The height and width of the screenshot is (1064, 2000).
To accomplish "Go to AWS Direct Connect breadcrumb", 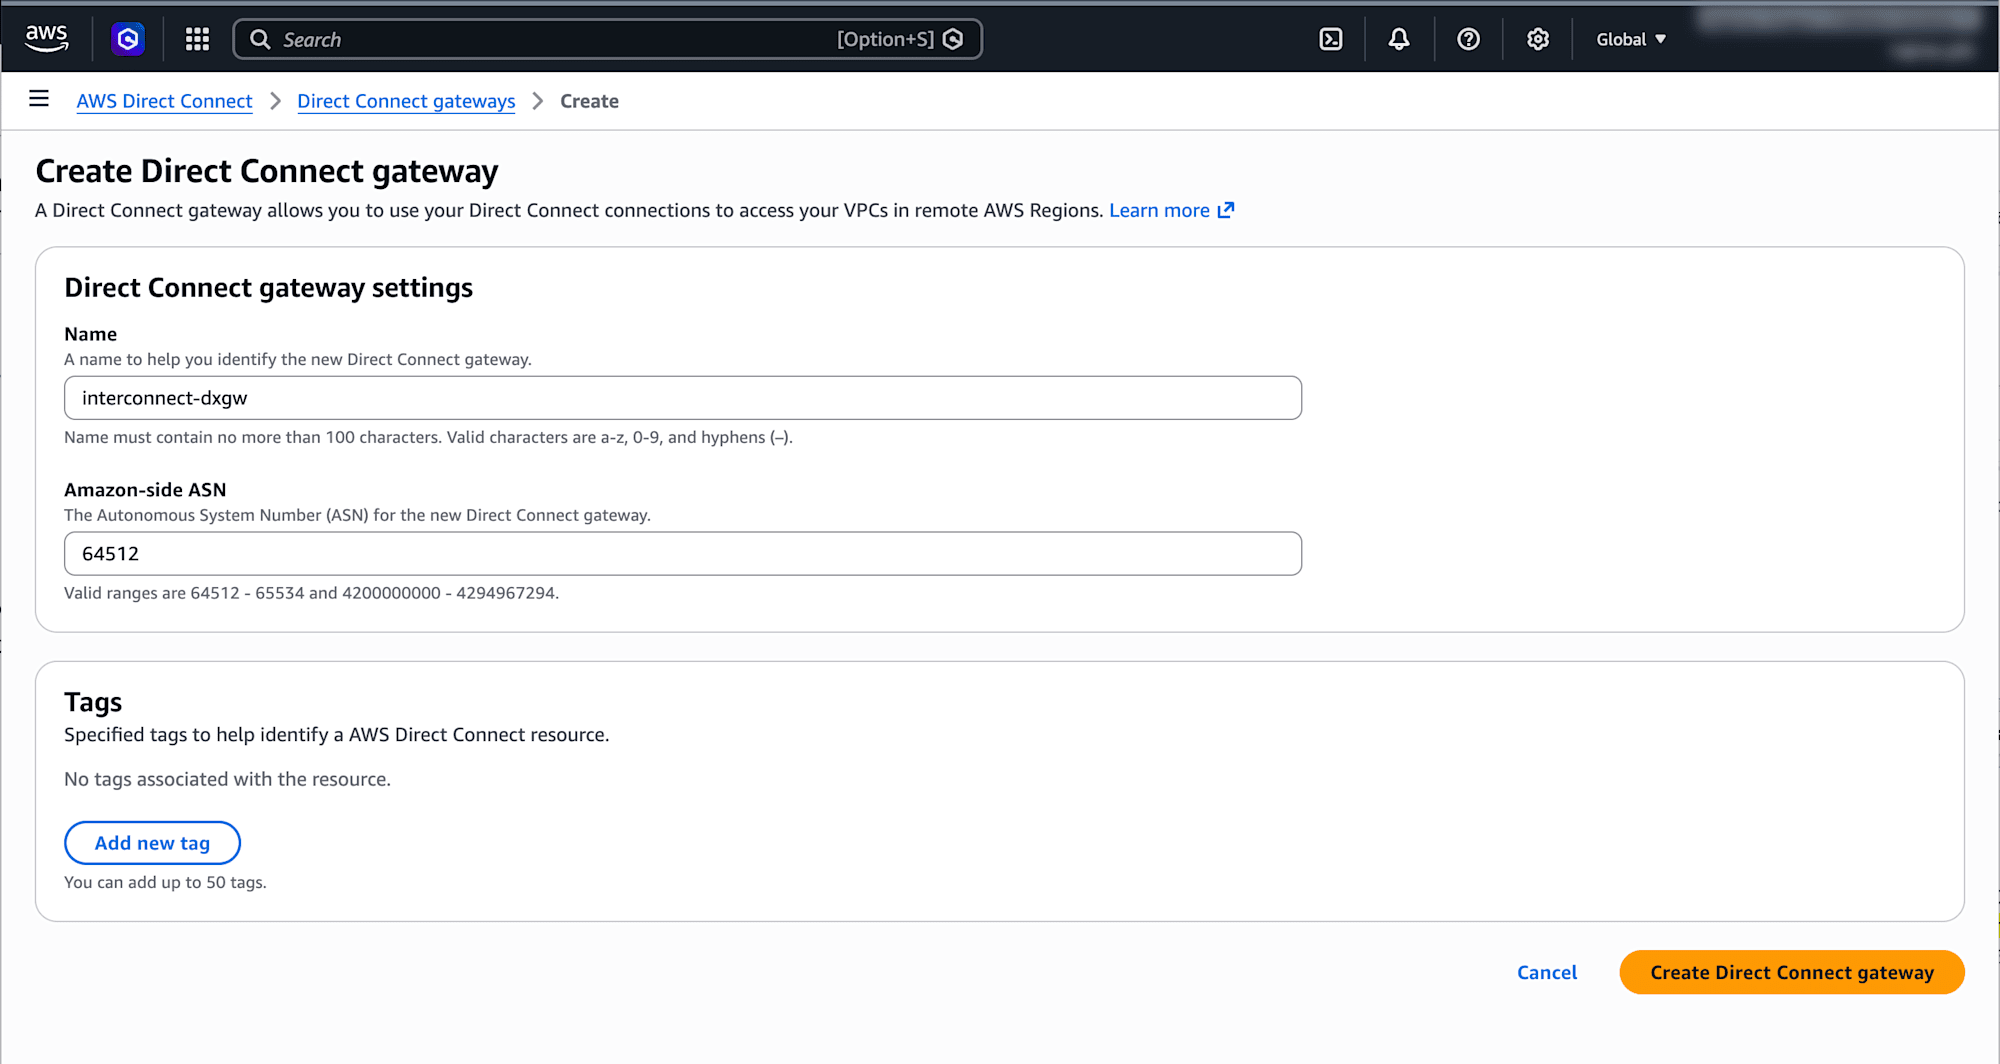I will 165,101.
